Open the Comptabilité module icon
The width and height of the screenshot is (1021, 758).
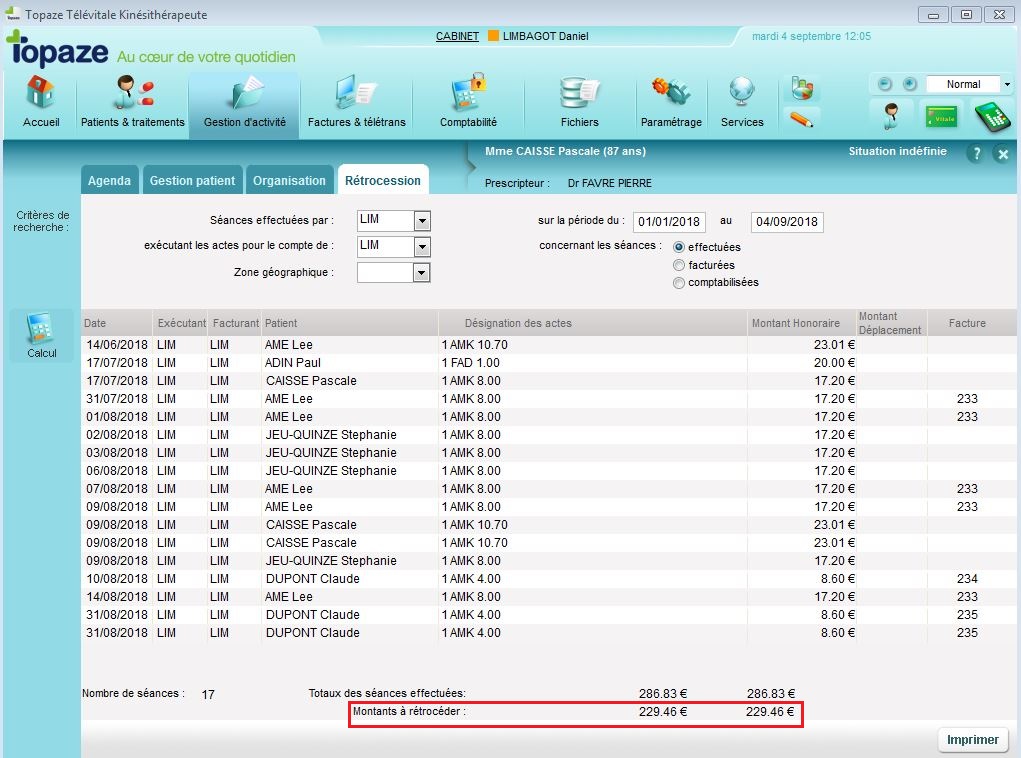click(x=468, y=101)
